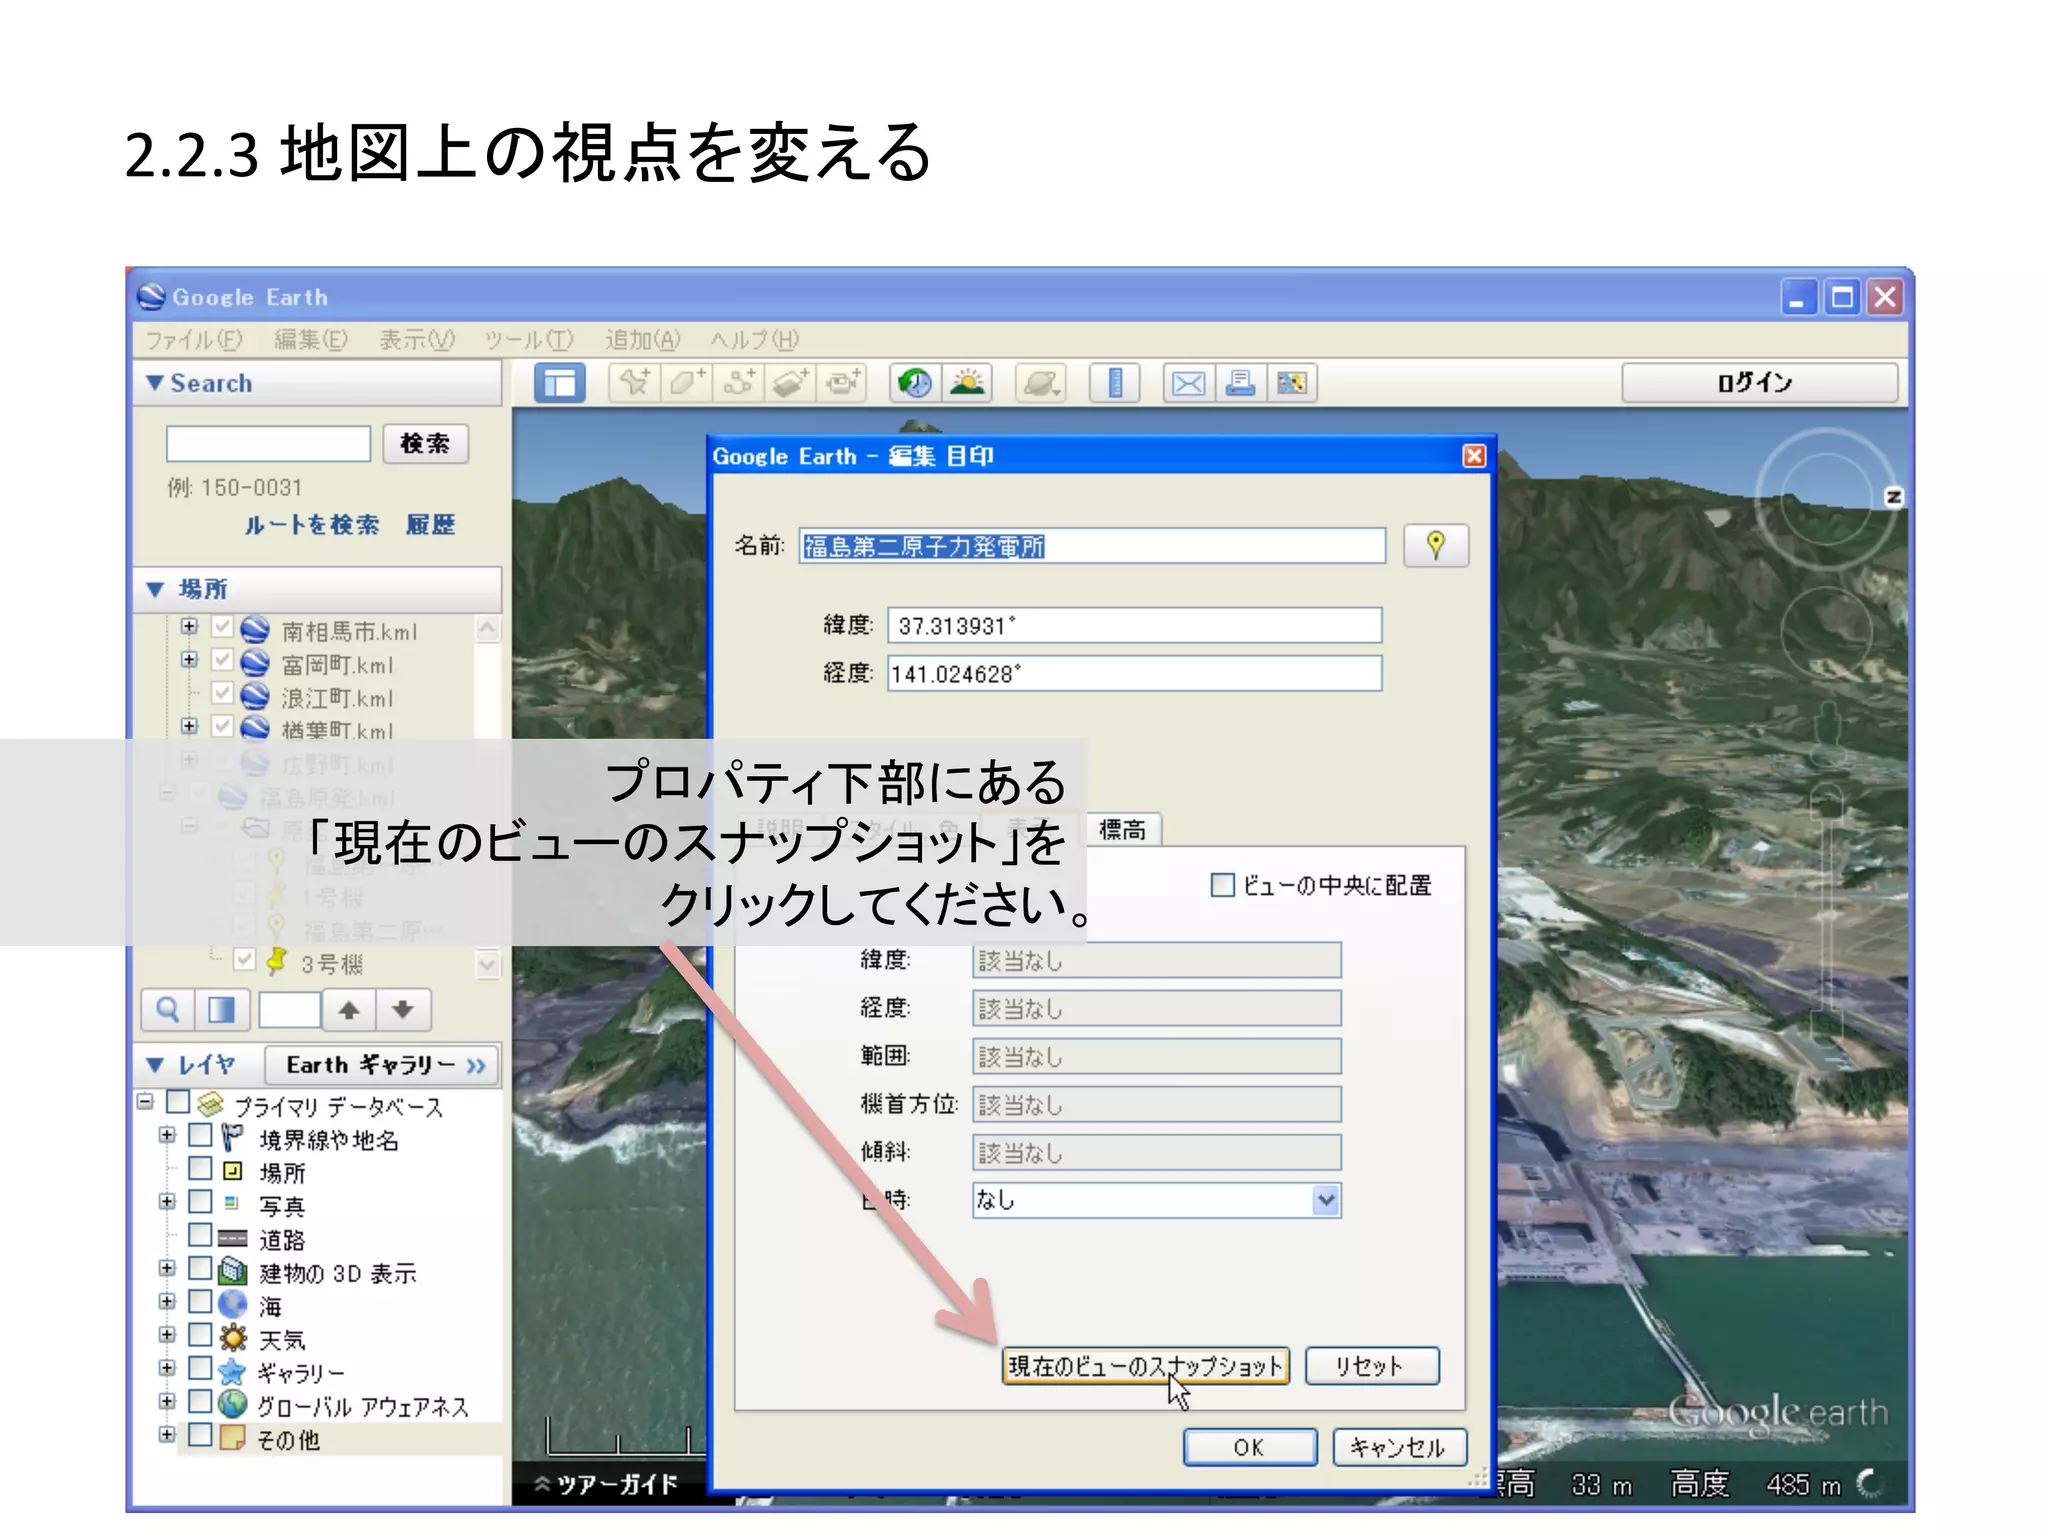Expand the 天気 layer node
The width and height of the screenshot is (2048, 1536).
click(167, 1334)
